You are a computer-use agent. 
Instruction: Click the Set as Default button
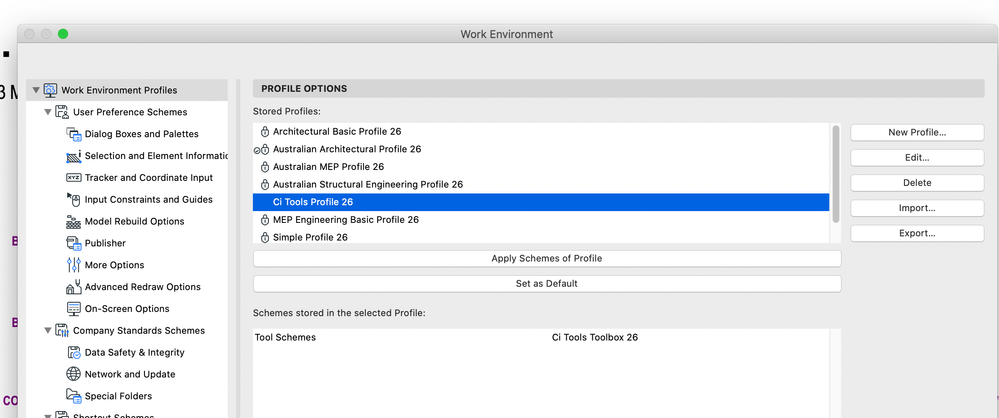click(x=546, y=283)
